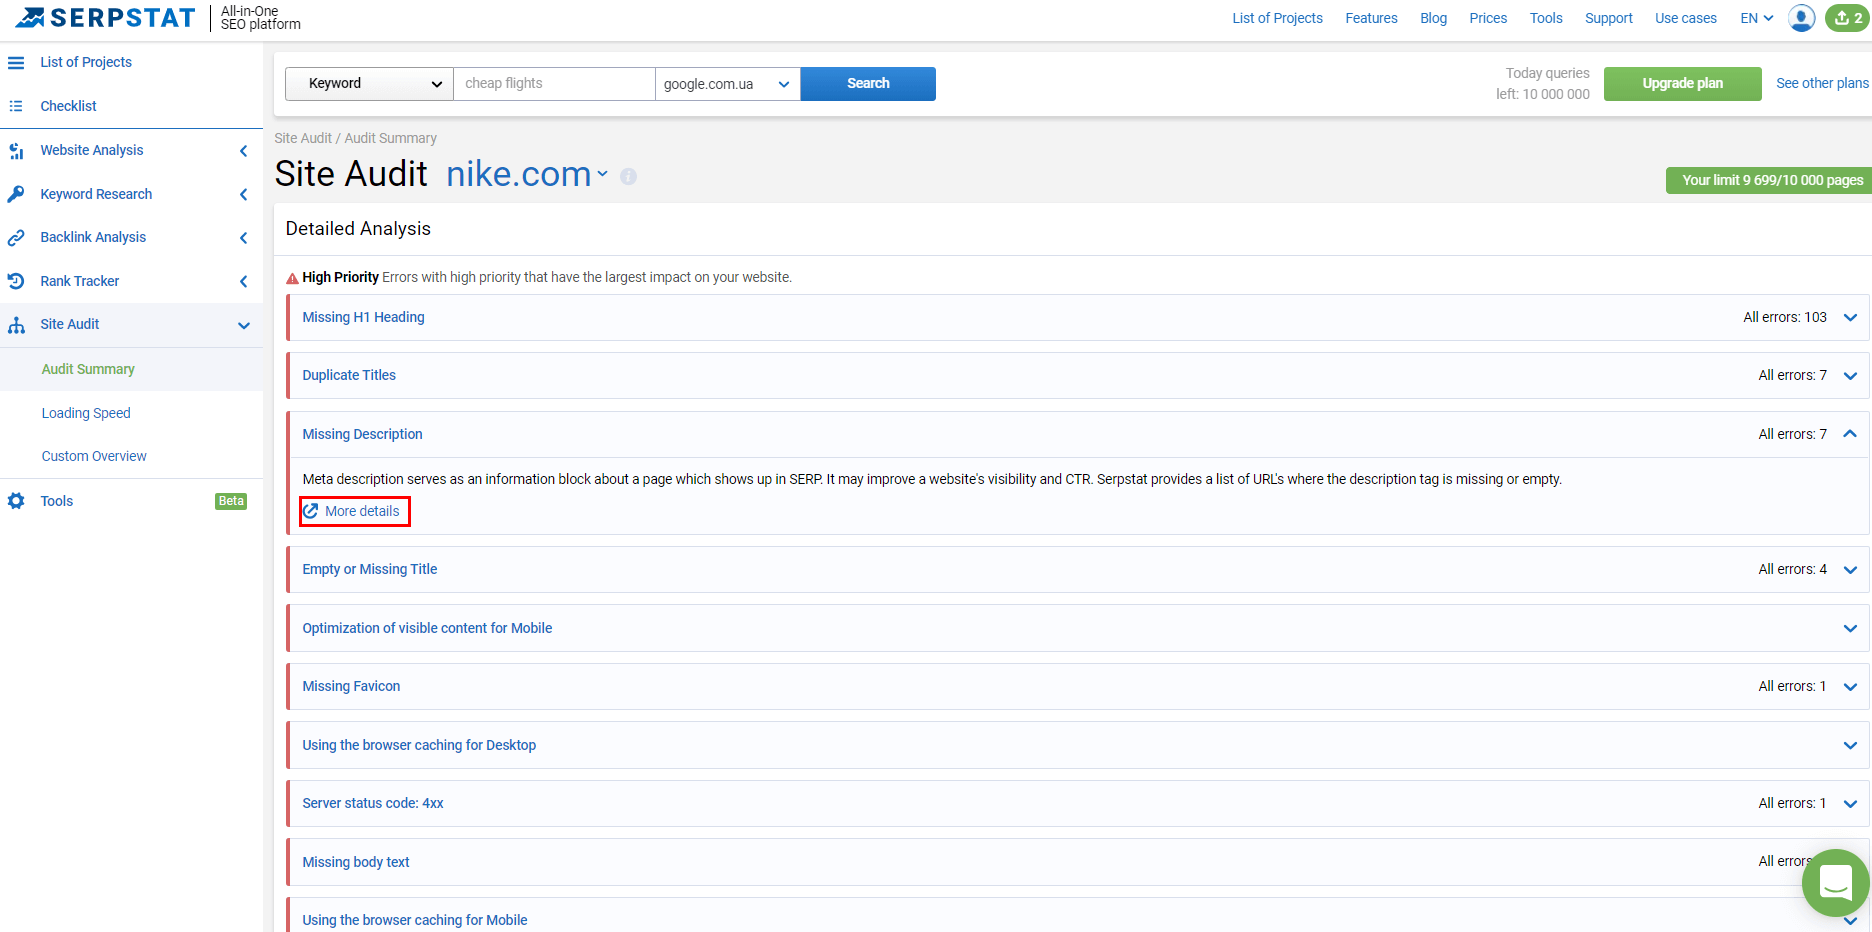Screen dimensions: 1872x932
Task: Open the google.com.ua database dropdown
Action: [727, 84]
